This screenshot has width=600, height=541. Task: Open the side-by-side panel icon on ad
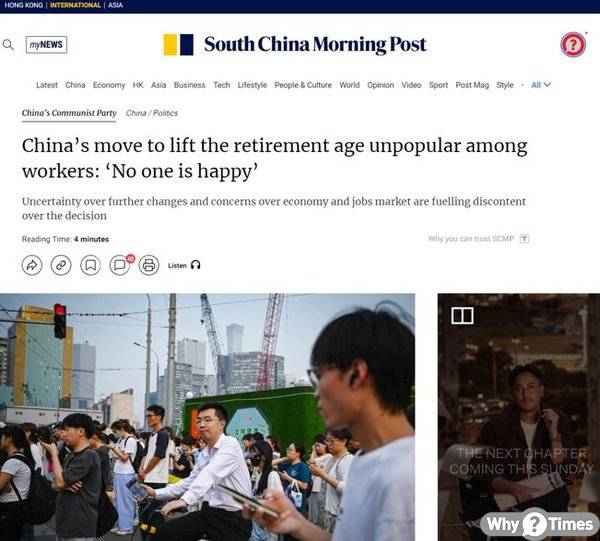coord(462,316)
